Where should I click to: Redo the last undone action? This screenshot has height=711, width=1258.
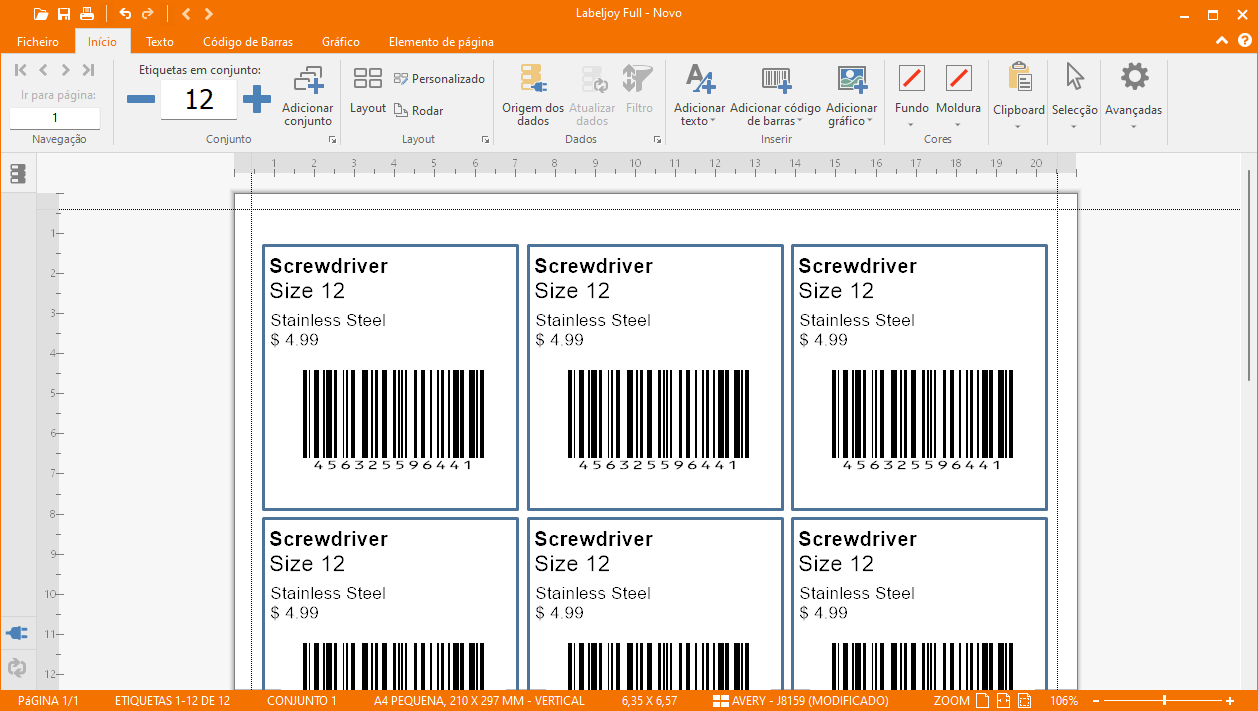tap(148, 14)
